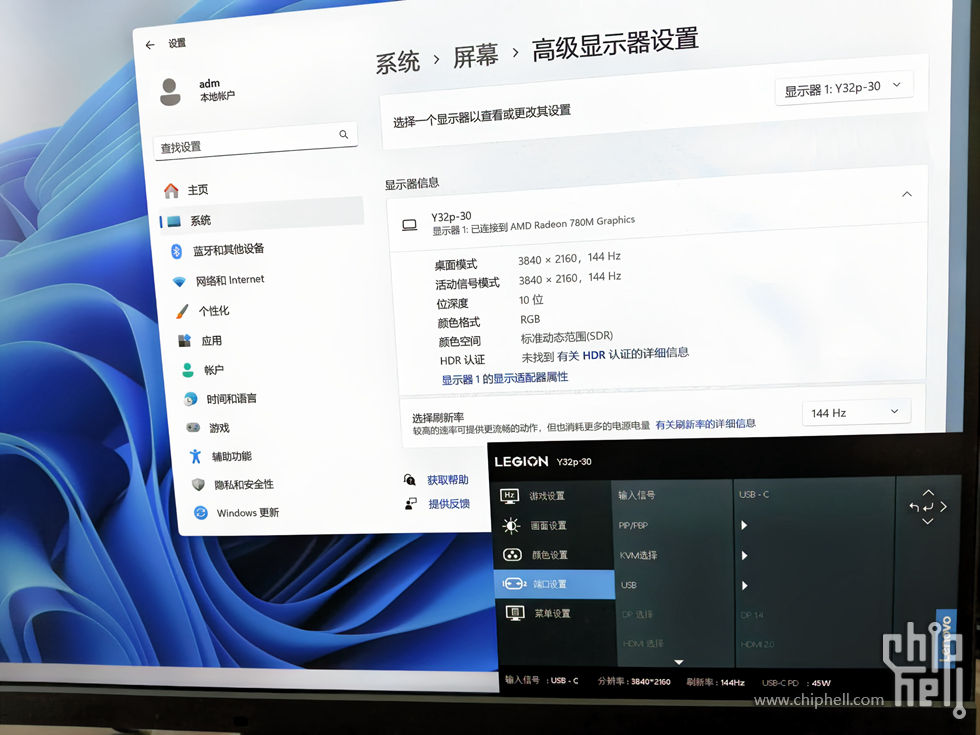980x735 pixels.
Task: Click the 游戏 gamepad icon
Action: [193, 428]
